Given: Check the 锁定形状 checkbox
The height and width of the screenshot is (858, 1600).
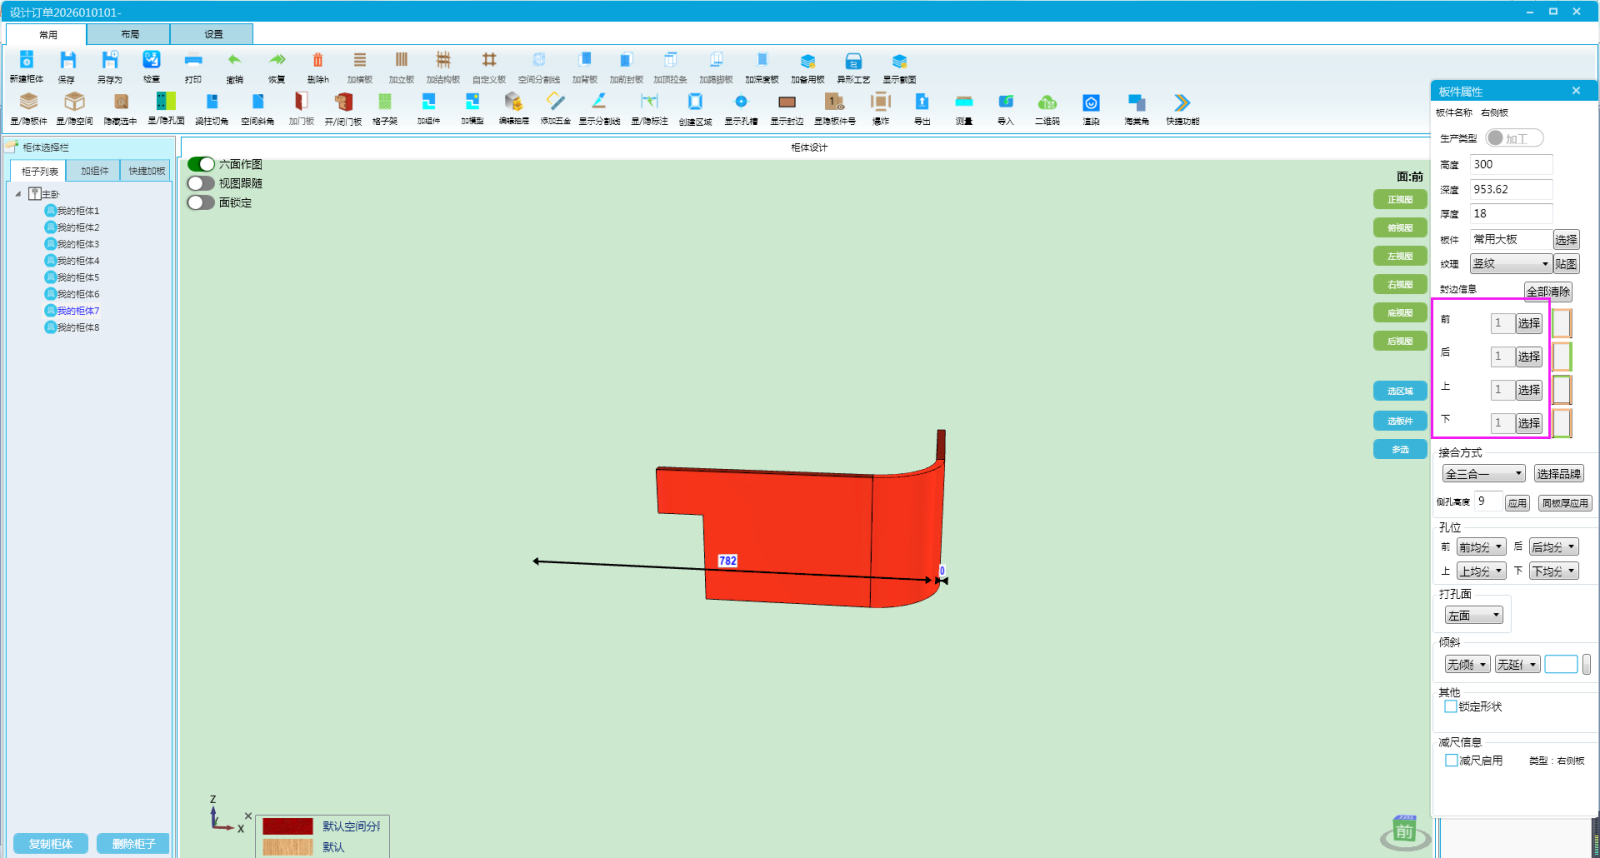Looking at the screenshot, I should 1450,706.
